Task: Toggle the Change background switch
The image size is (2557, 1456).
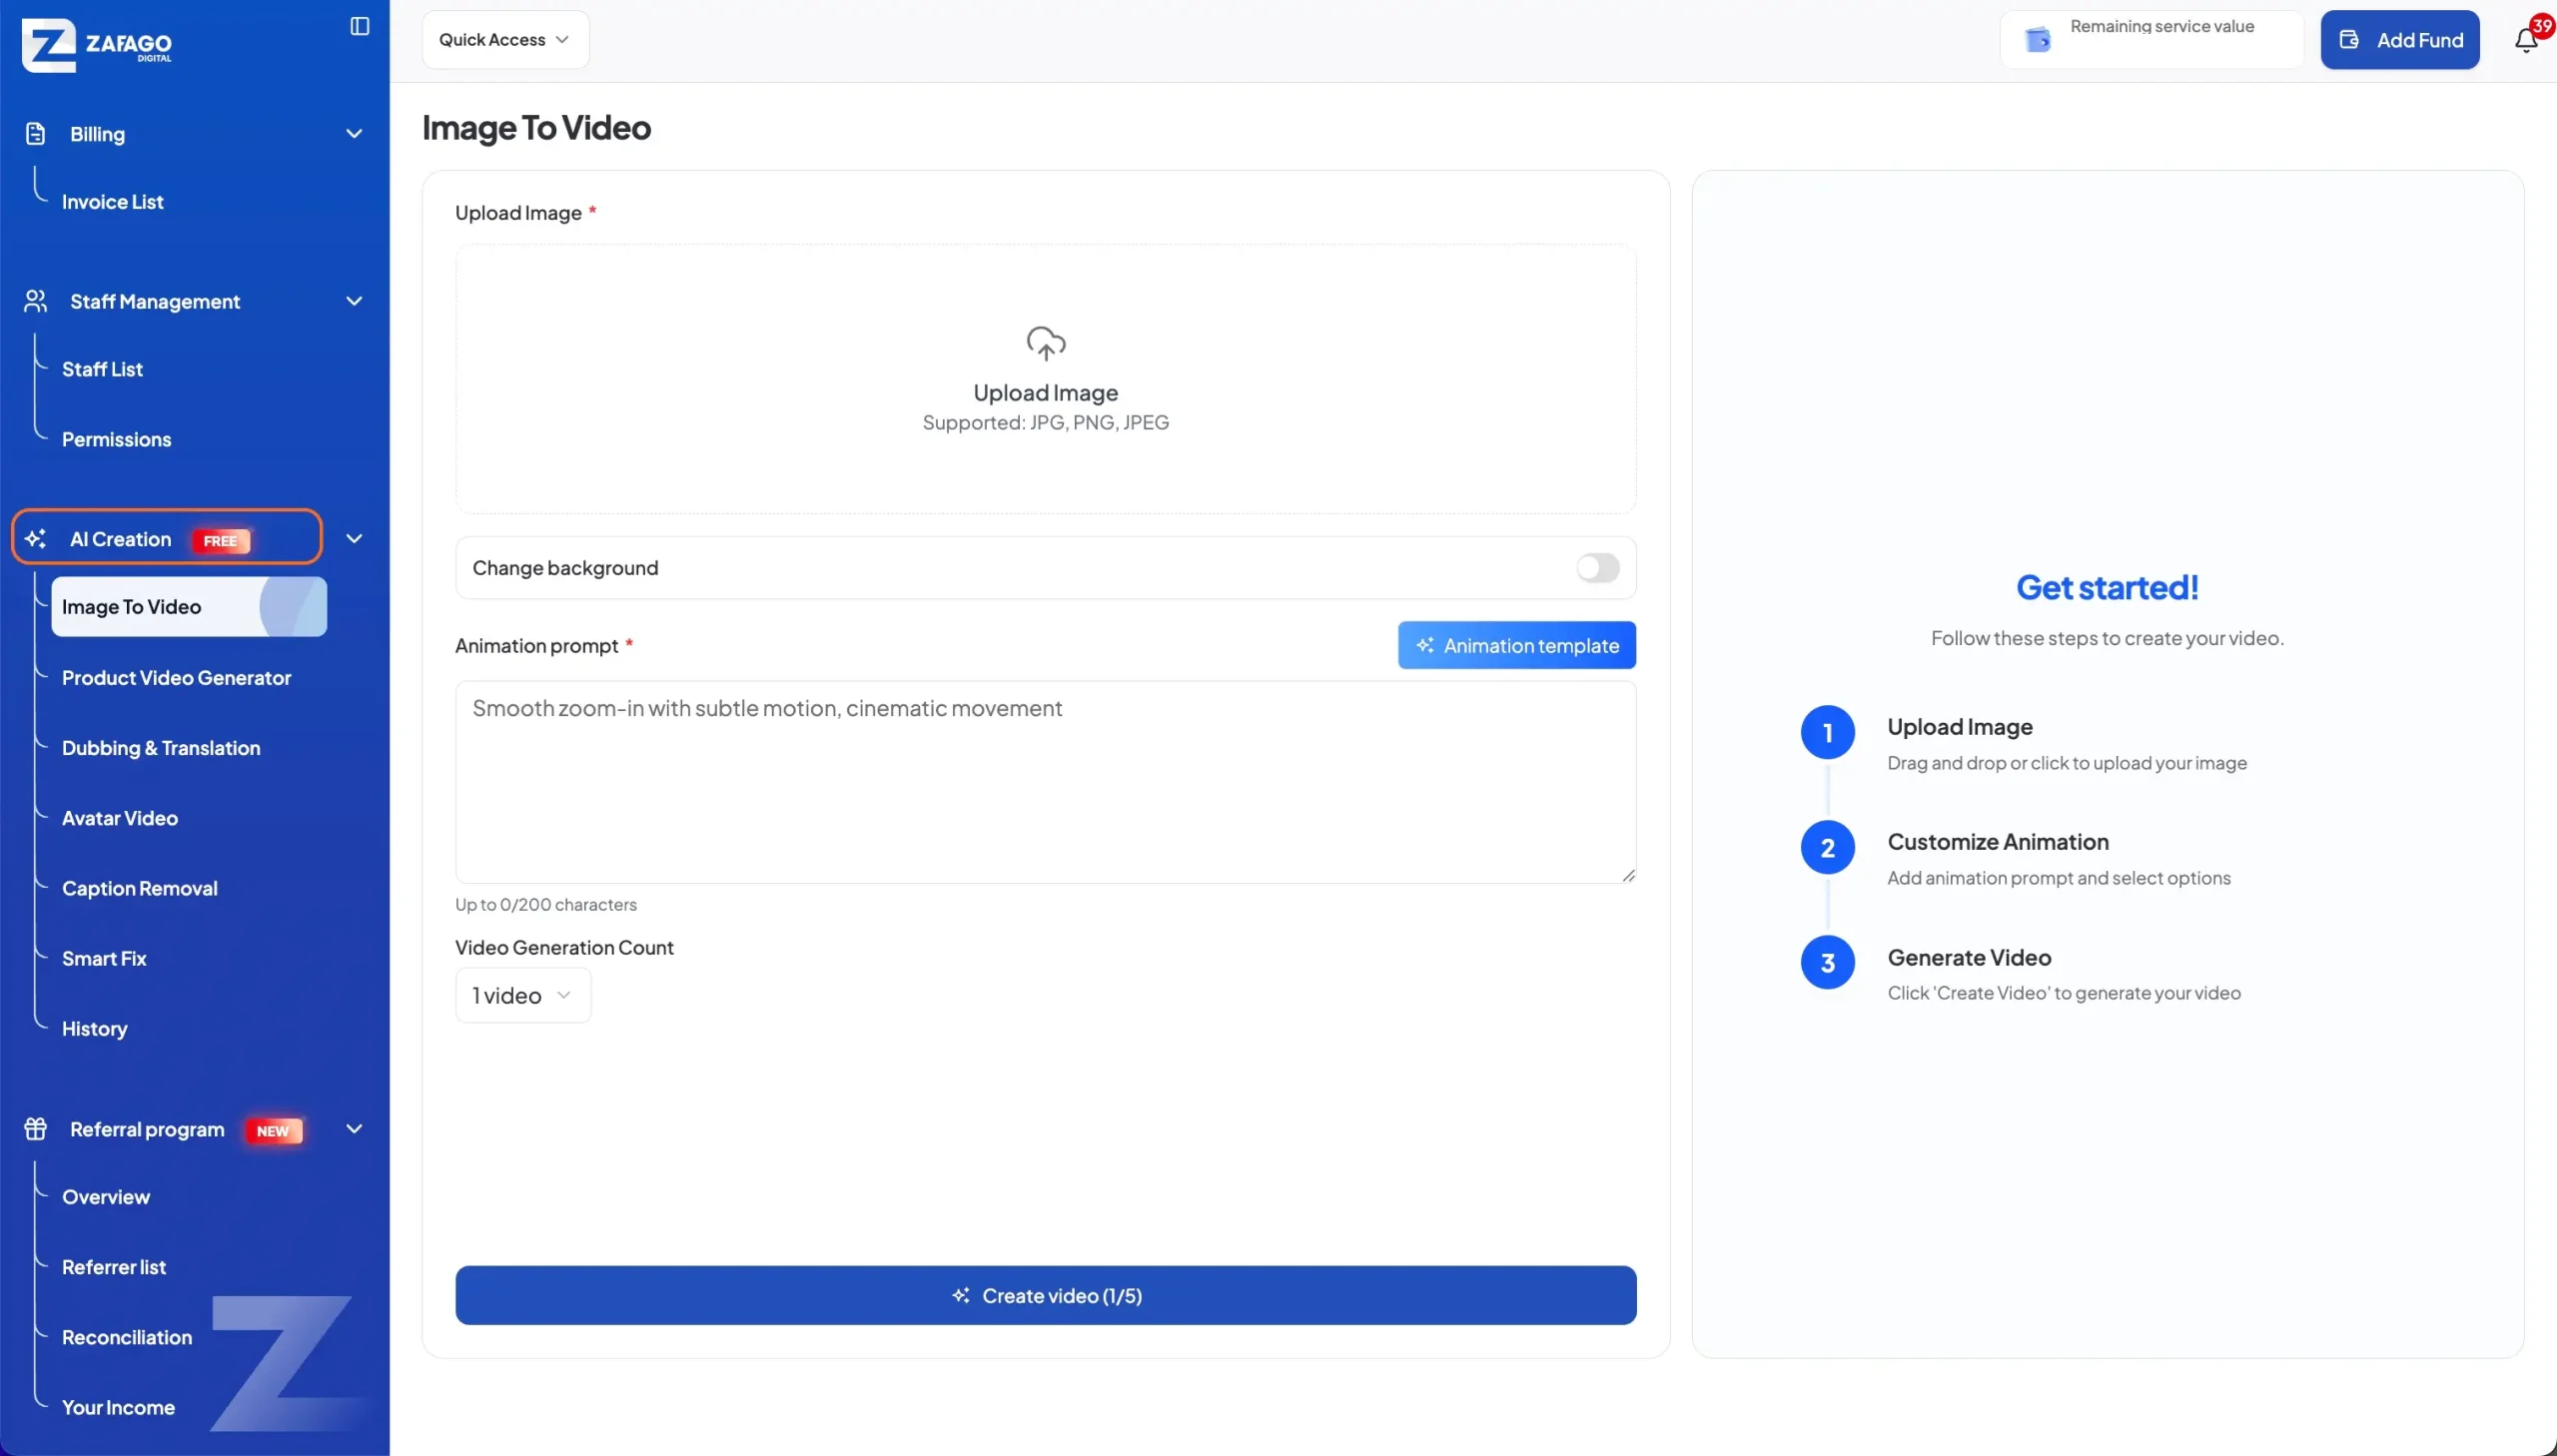Action: tap(1597, 568)
